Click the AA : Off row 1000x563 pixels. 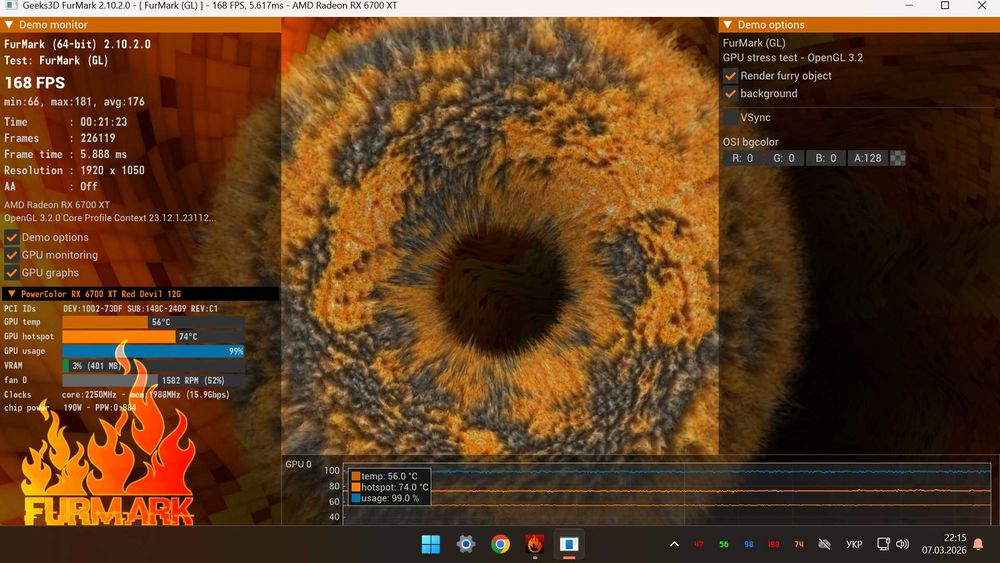point(51,186)
